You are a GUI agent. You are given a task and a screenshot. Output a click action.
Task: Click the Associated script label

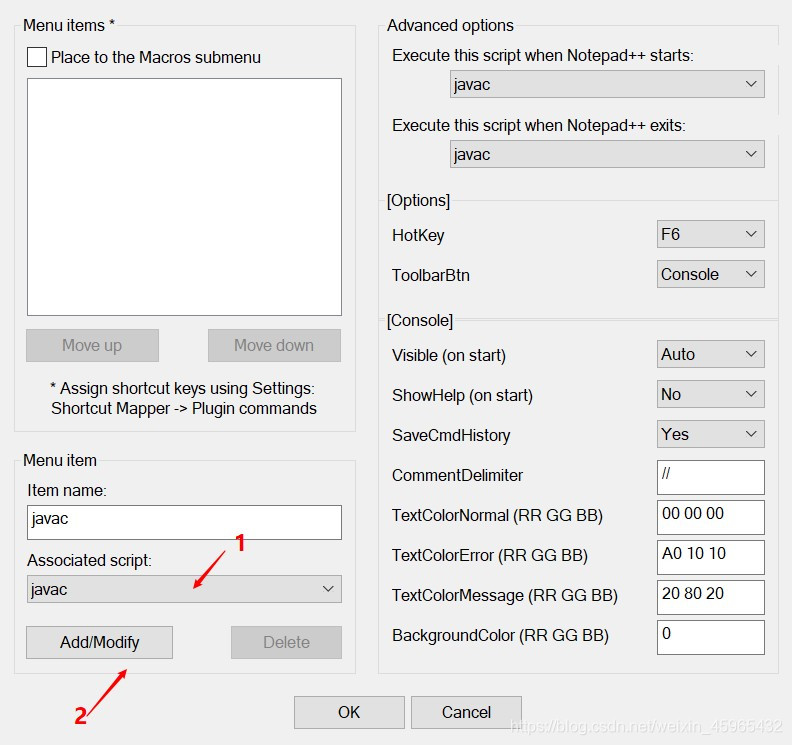(89, 560)
